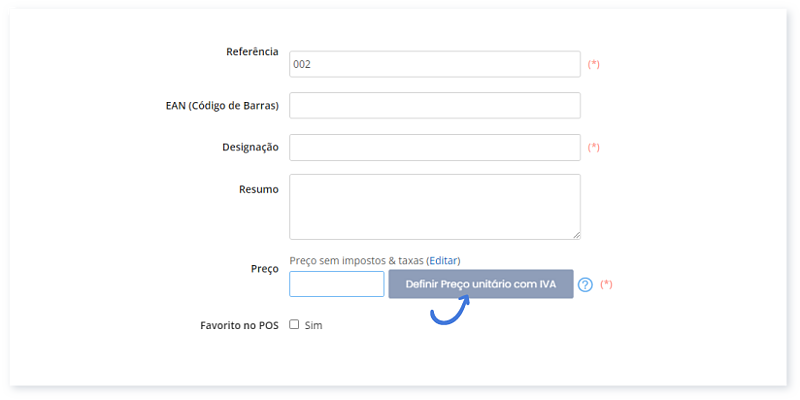Select the empty Designação text field
Viewport: 800px width, 400px height.
click(x=435, y=147)
